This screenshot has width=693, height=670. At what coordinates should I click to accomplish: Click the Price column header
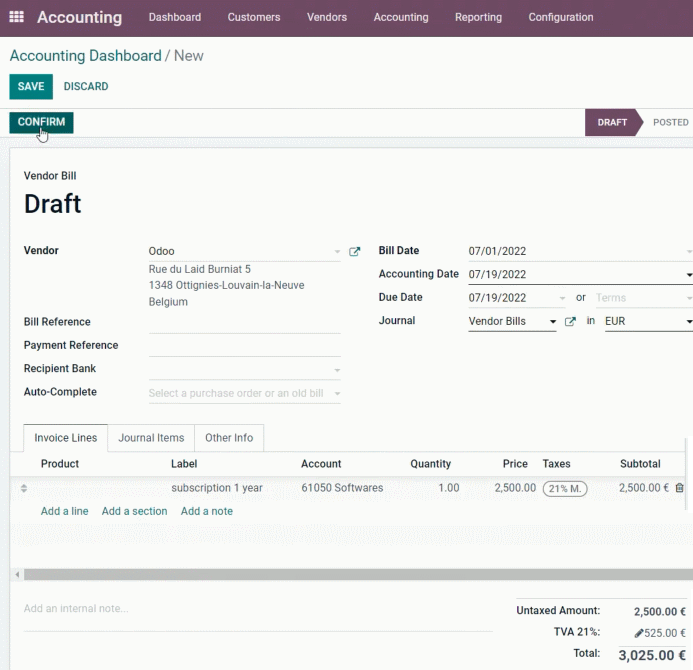tap(515, 464)
